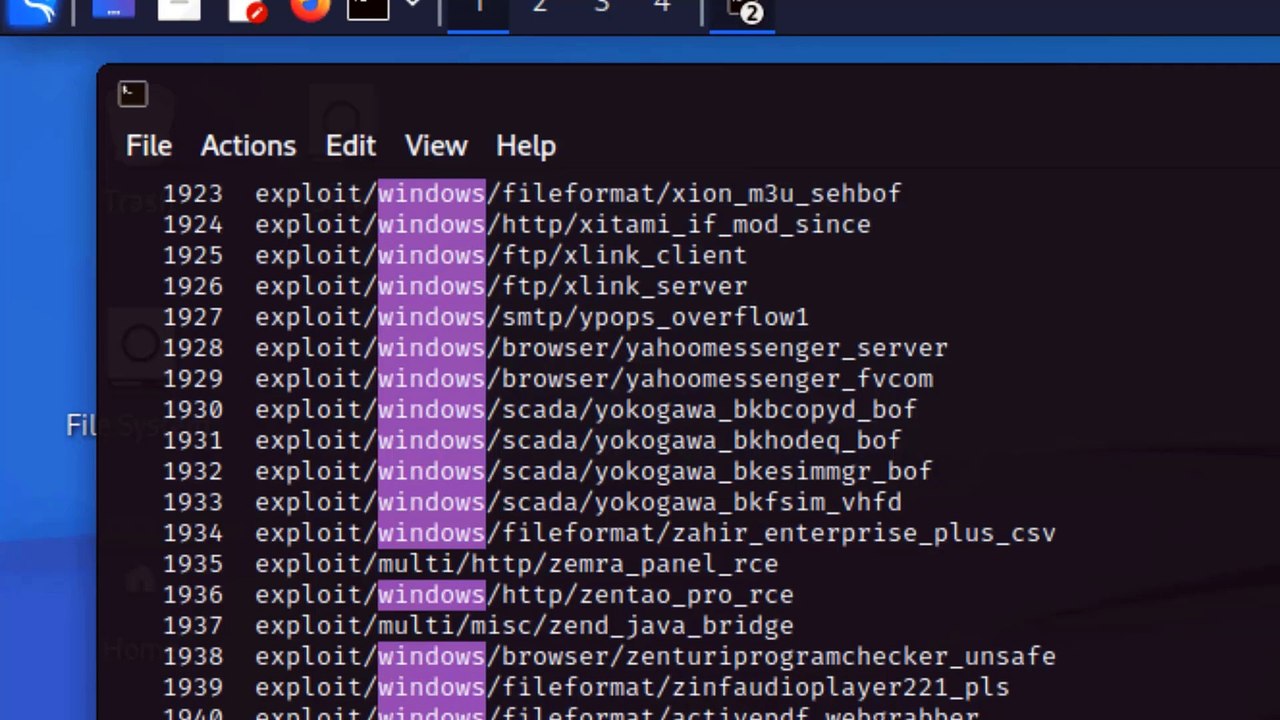Click the index number 1930
Viewport: 1280px width, 720px height.
[193, 410]
